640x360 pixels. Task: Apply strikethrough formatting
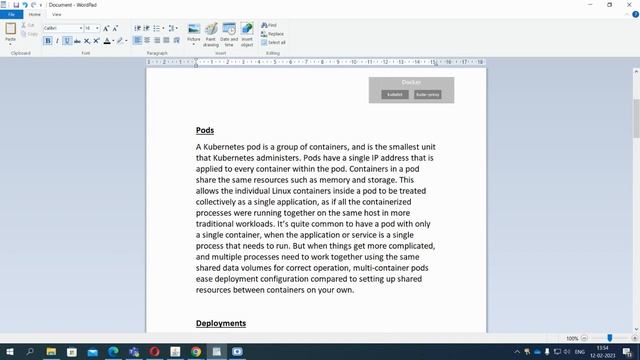click(77, 41)
